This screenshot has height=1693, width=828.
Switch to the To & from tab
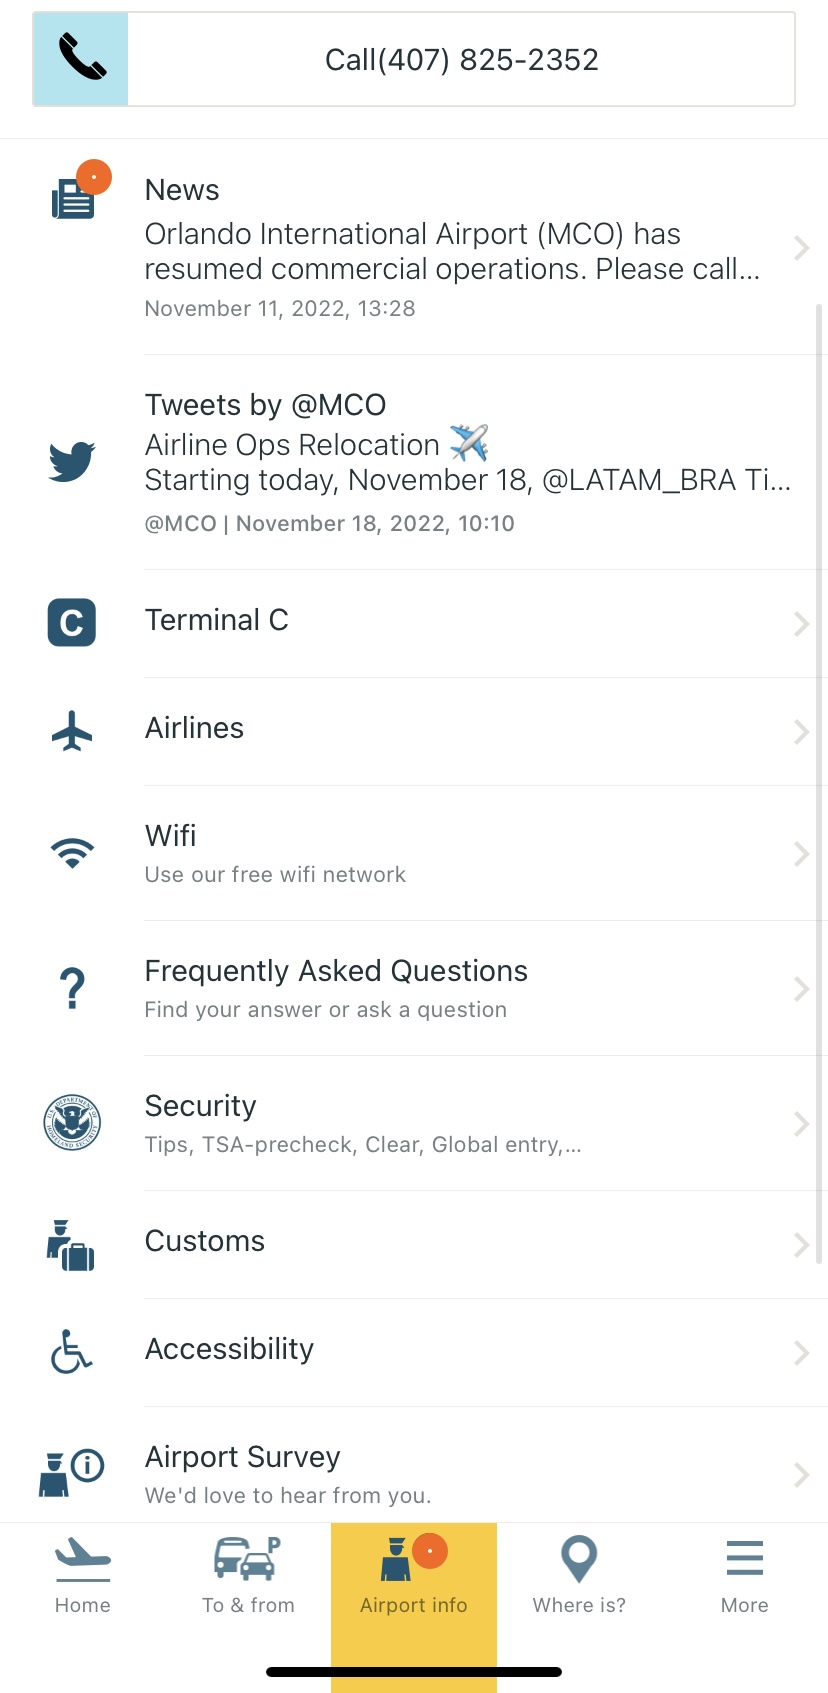248,1576
